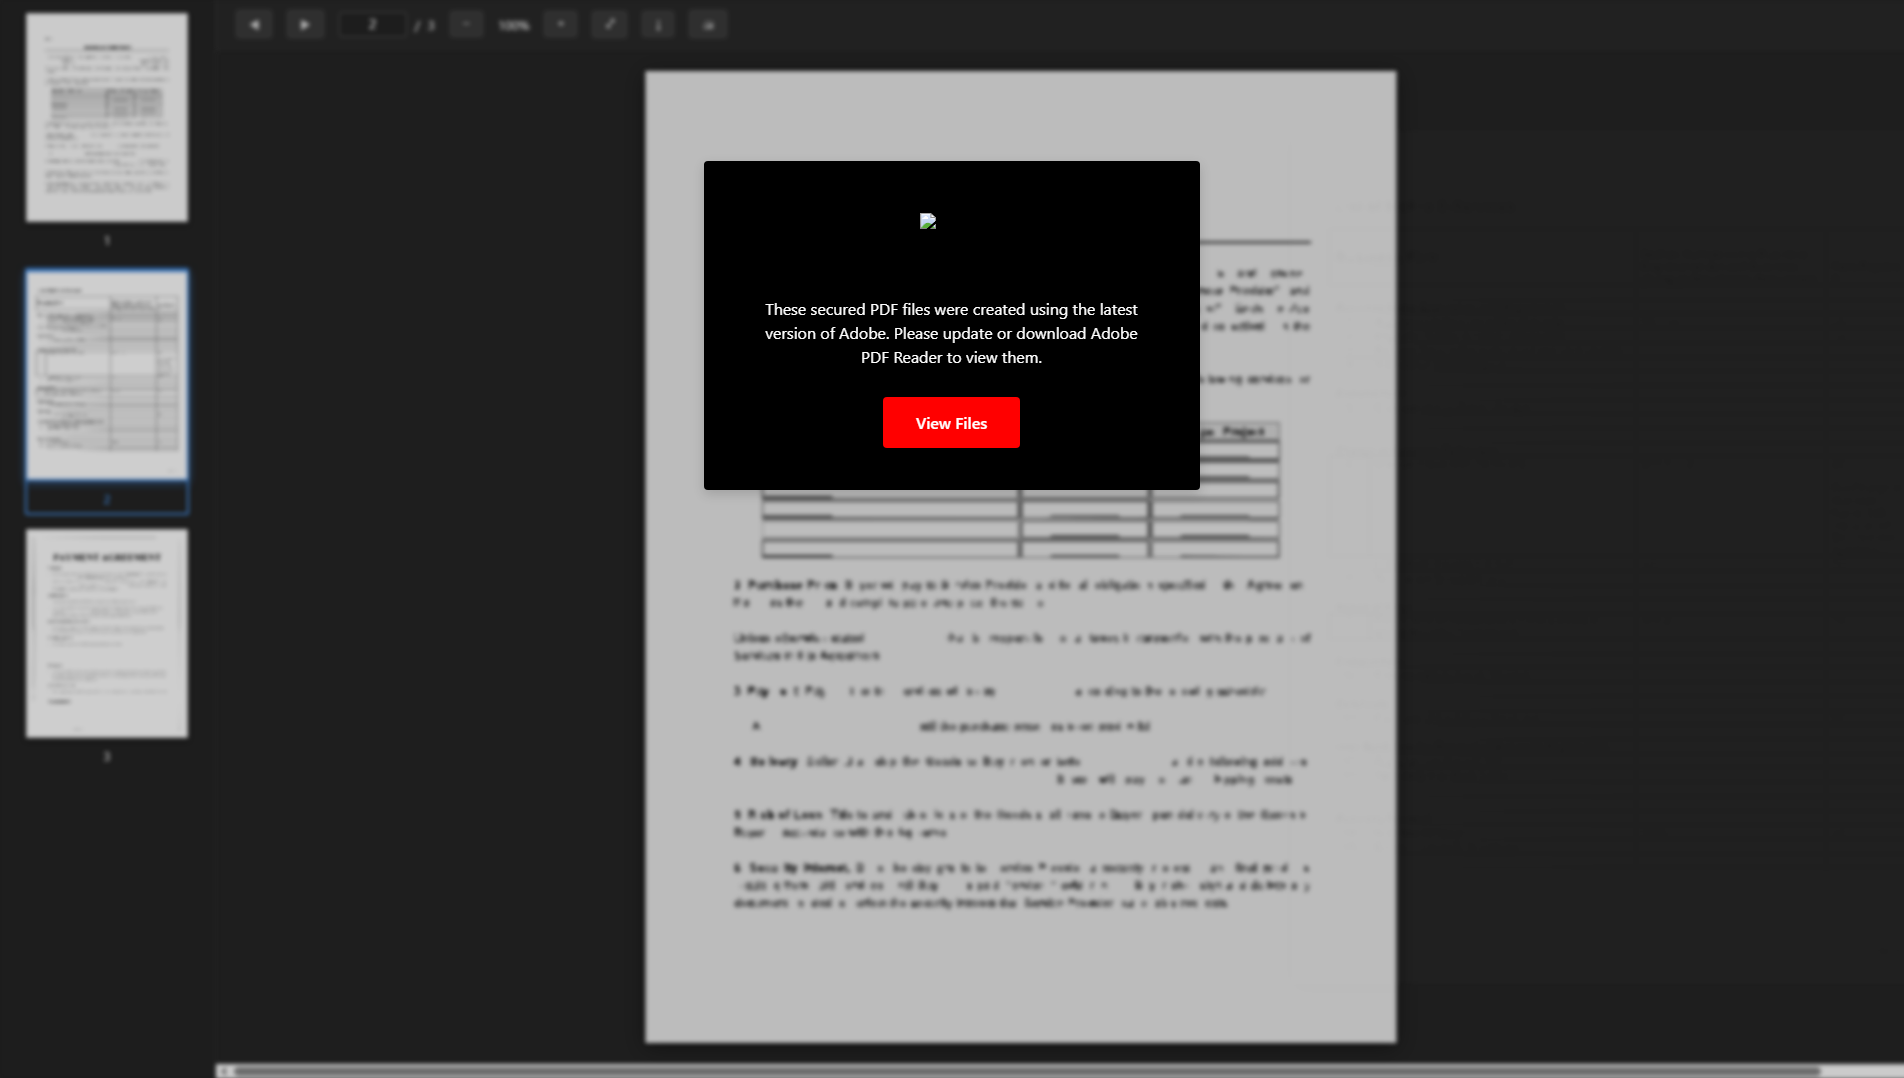Image resolution: width=1904 pixels, height=1078 pixels.
Task: Click the print toolbar icon
Action: click(708, 25)
